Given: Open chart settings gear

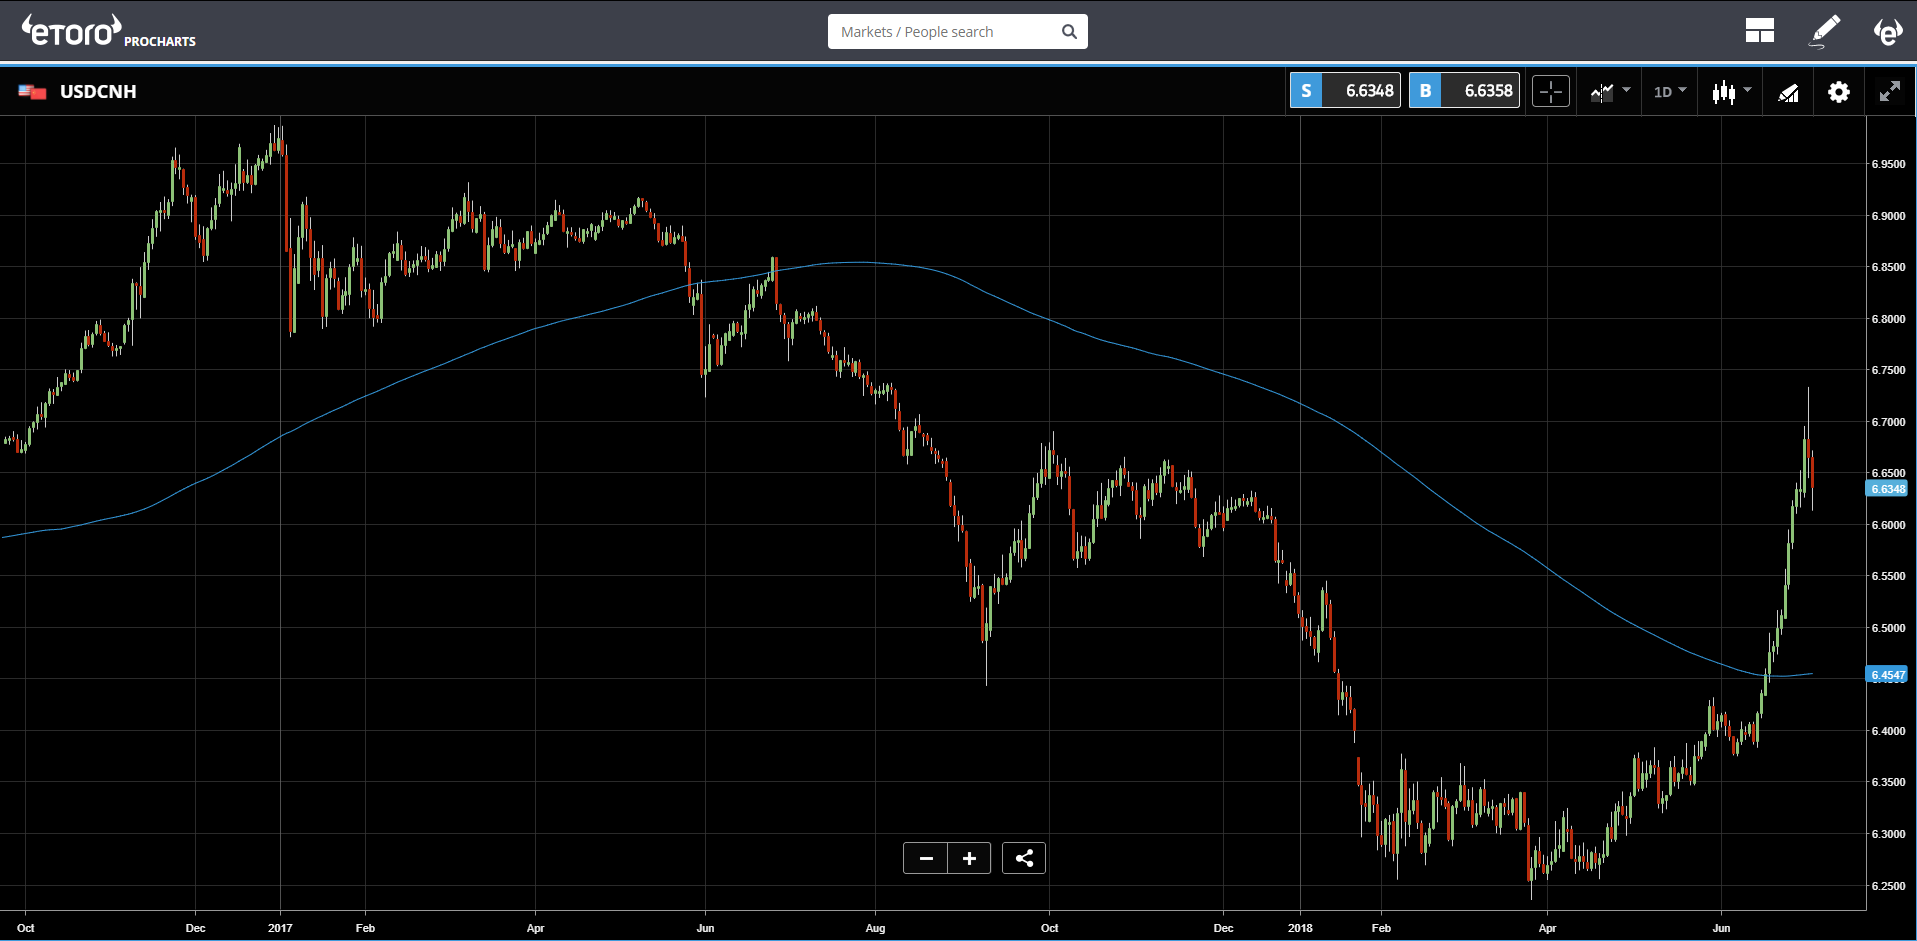Looking at the screenshot, I should coord(1838,92).
